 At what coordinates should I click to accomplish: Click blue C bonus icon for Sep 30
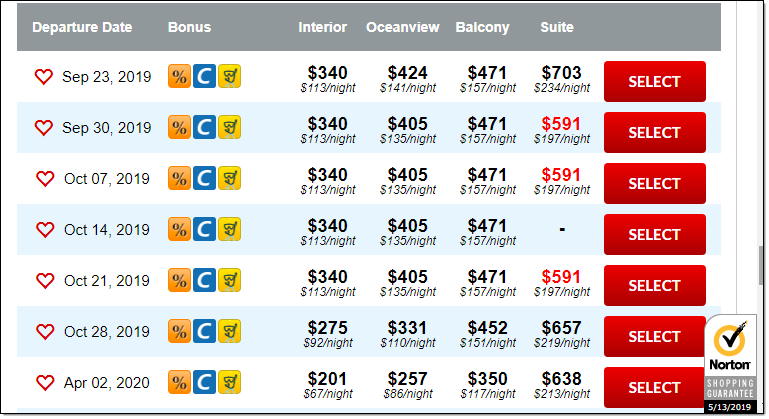(x=204, y=128)
